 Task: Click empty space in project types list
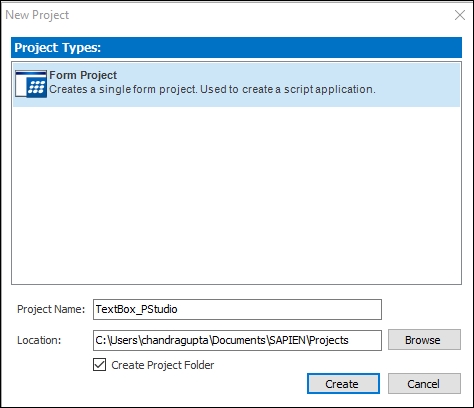point(236,195)
